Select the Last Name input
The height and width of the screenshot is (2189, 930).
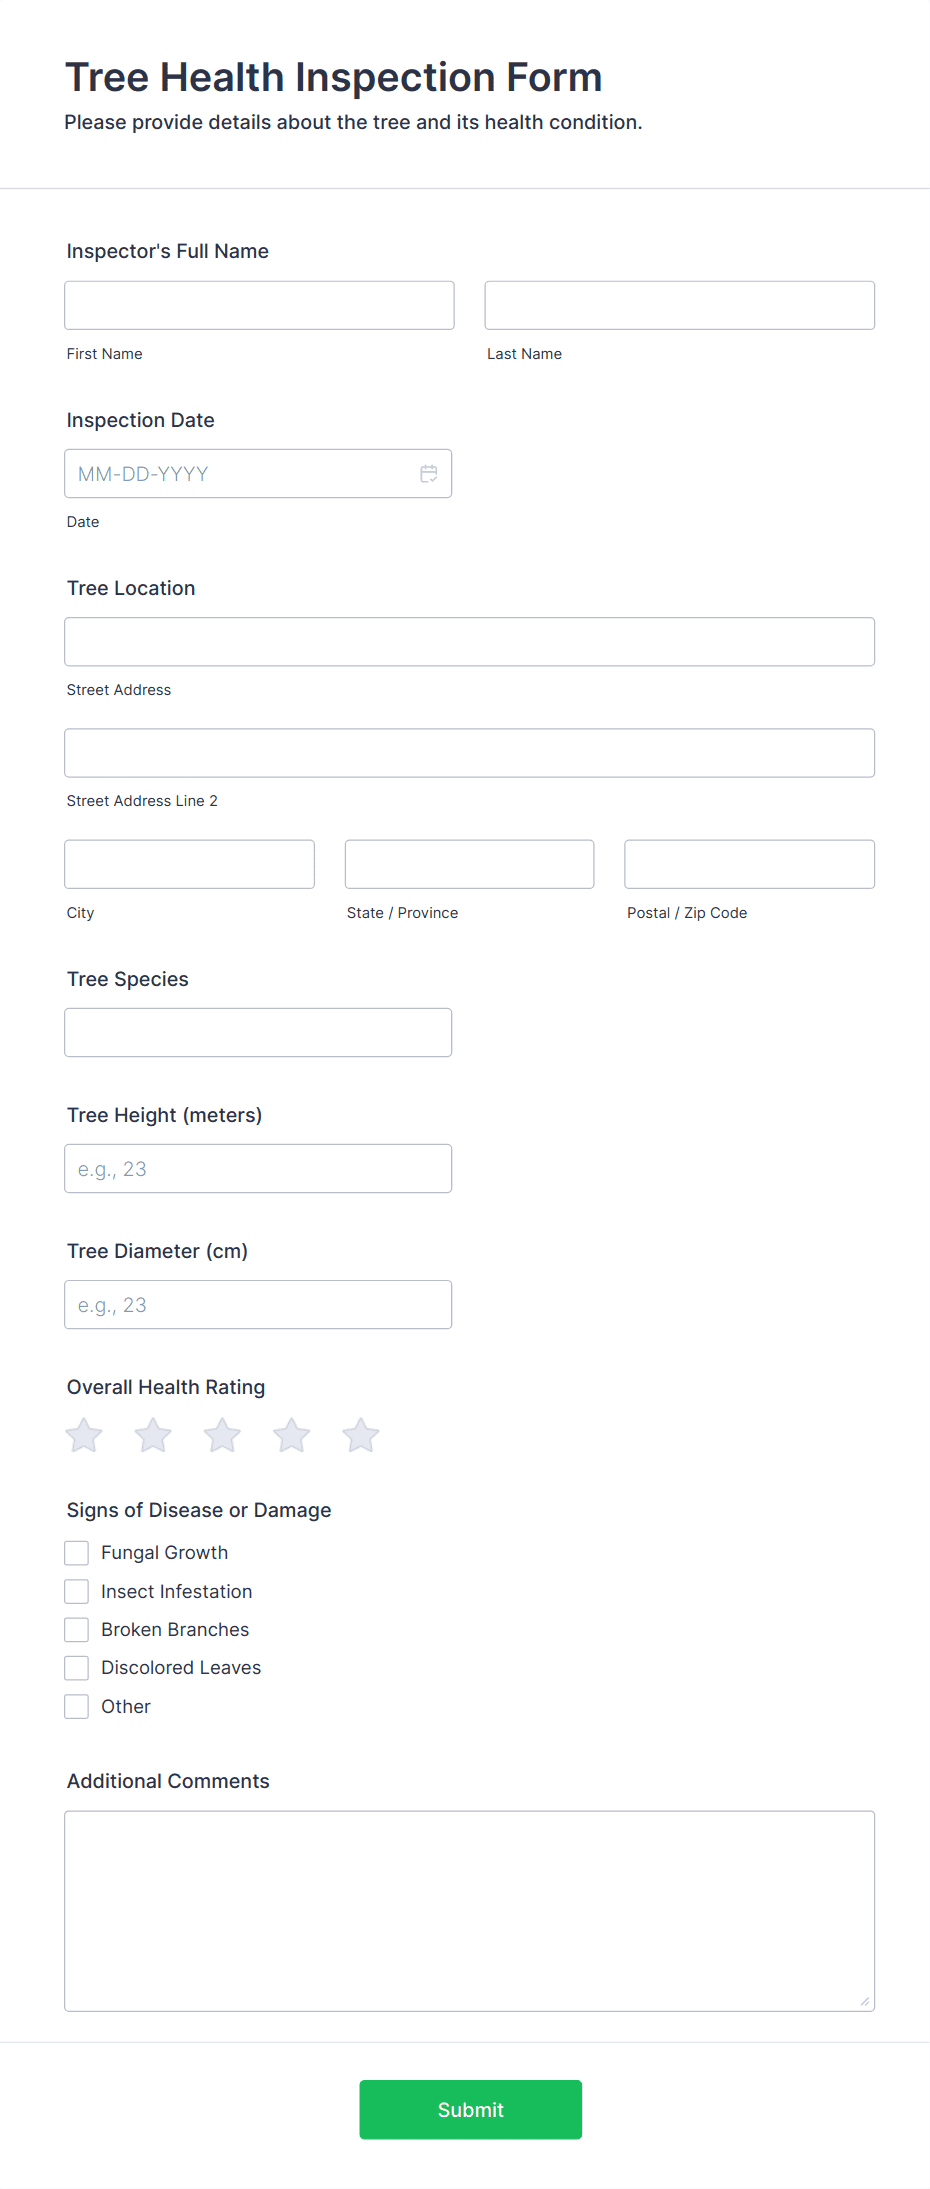(678, 305)
